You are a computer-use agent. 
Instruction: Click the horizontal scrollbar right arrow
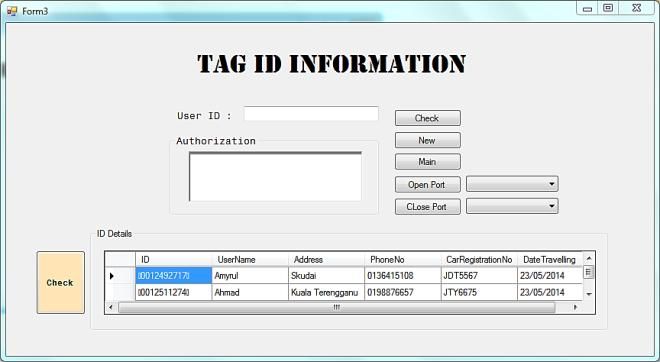coord(575,307)
